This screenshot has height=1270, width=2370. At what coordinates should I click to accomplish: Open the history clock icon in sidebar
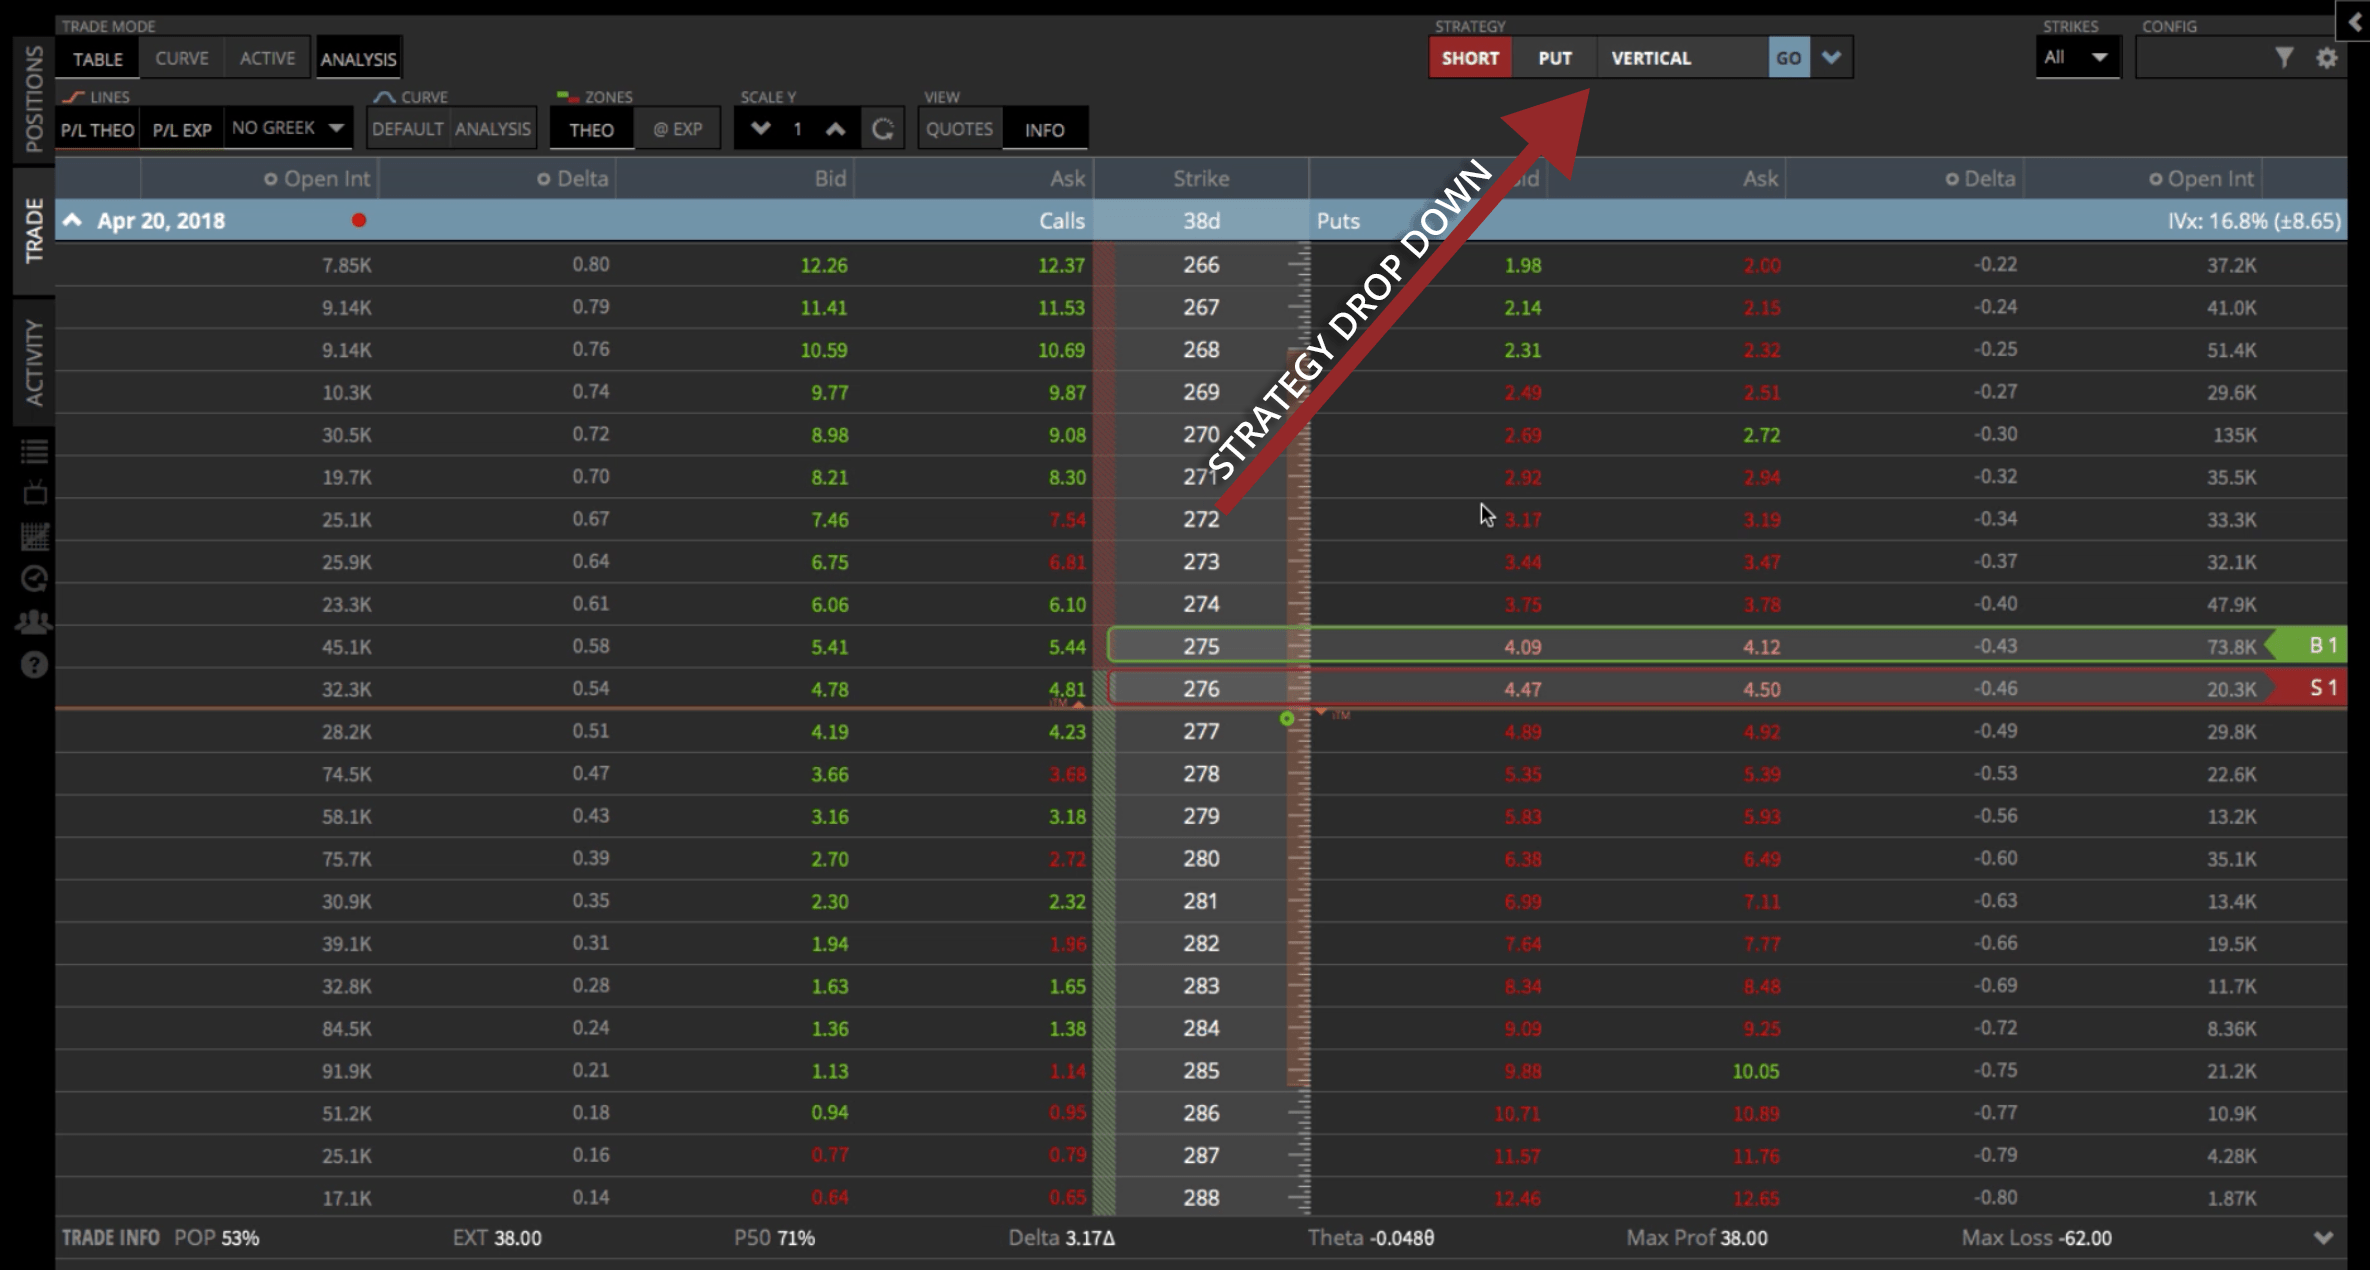click(x=34, y=579)
